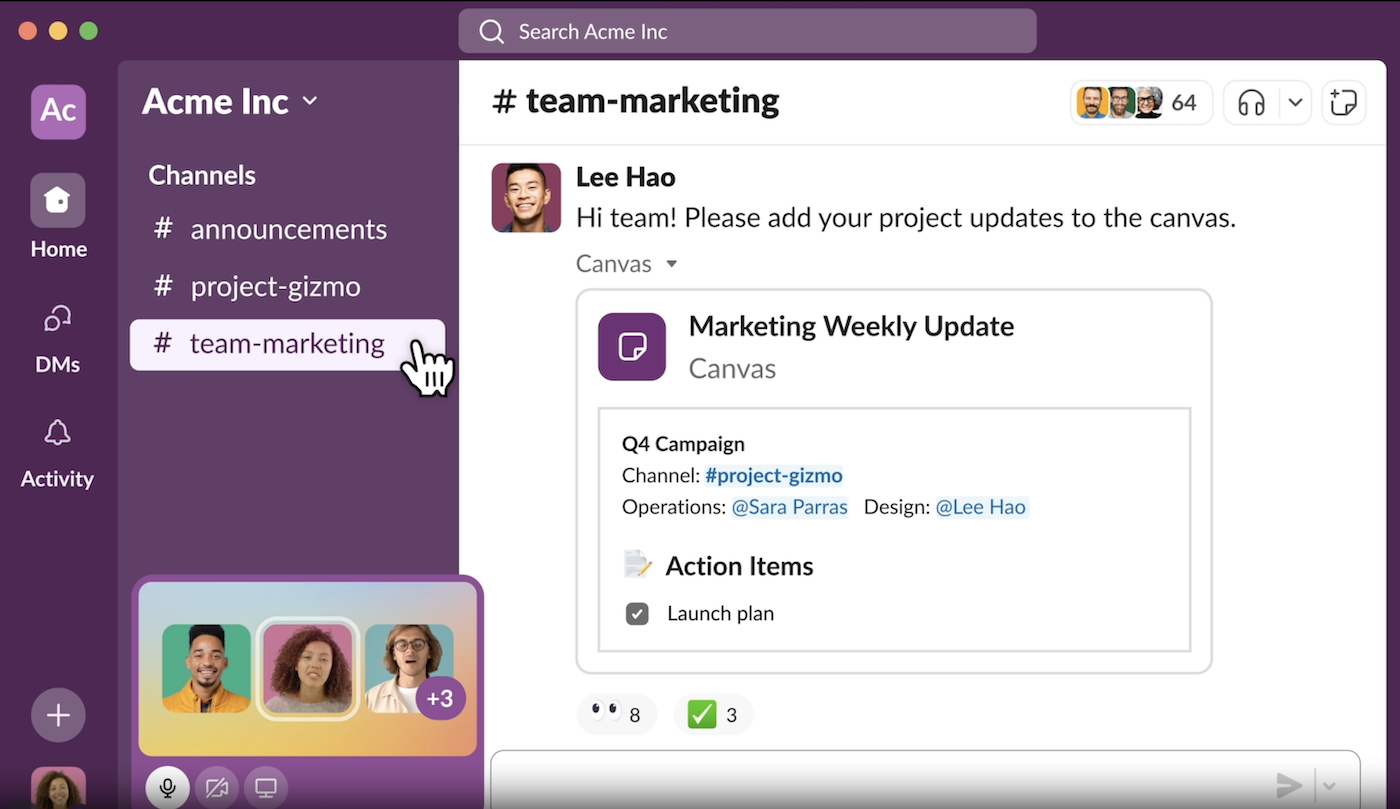Click the @Sara Parras mention

tap(790, 507)
